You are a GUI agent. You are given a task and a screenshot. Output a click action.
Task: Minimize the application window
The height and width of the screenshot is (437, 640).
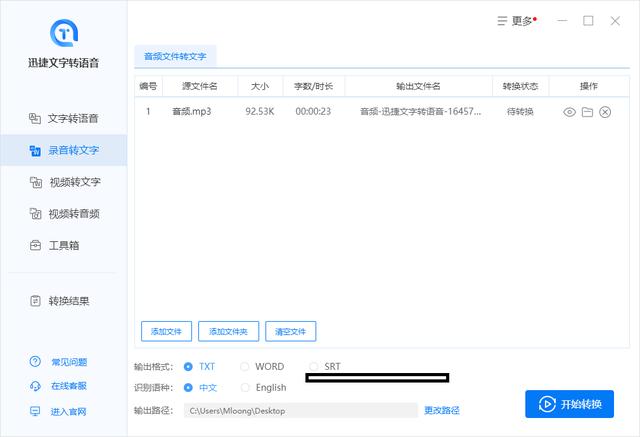tap(562, 20)
